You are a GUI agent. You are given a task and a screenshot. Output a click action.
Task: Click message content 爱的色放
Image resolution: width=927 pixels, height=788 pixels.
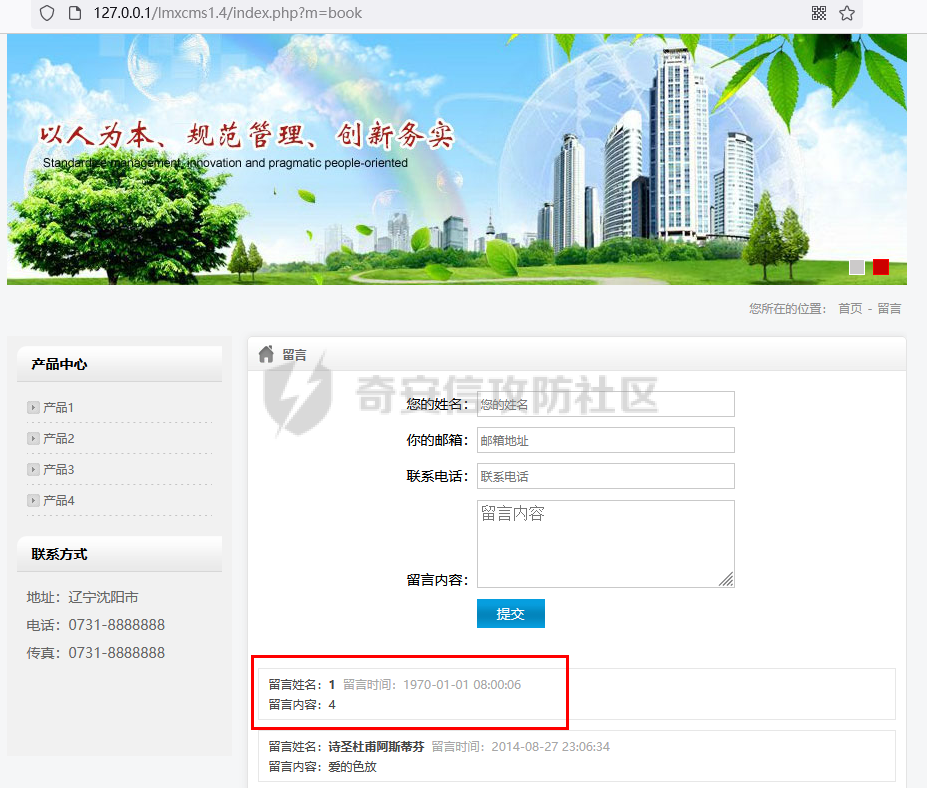click(x=352, y=767)
